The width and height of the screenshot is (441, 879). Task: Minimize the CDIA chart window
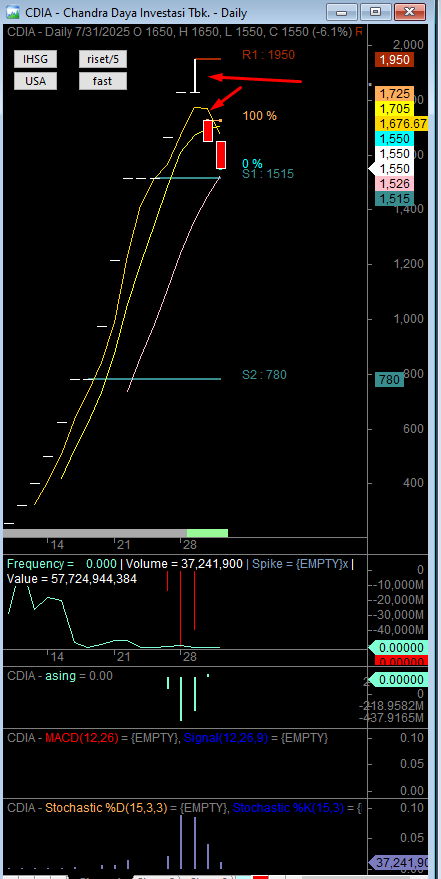pyautogui.click(x=341, y=11)
